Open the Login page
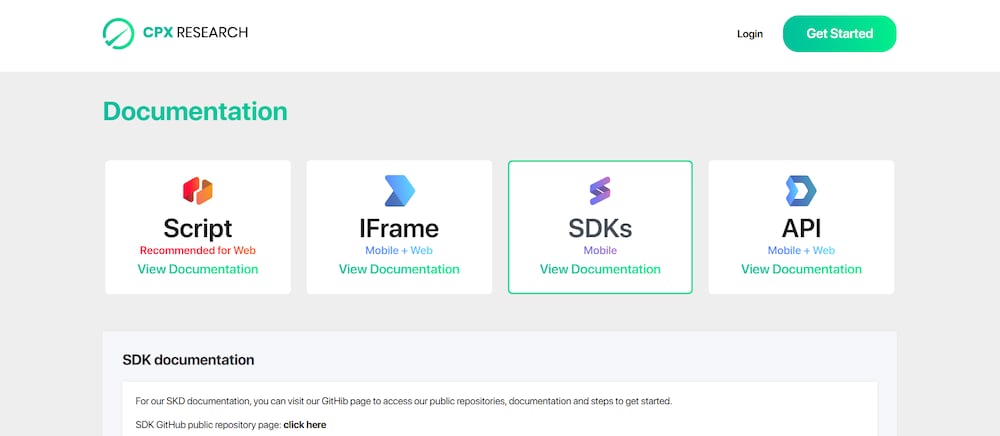Screen dimensions: 1000x436 click(x=750, y=34)
